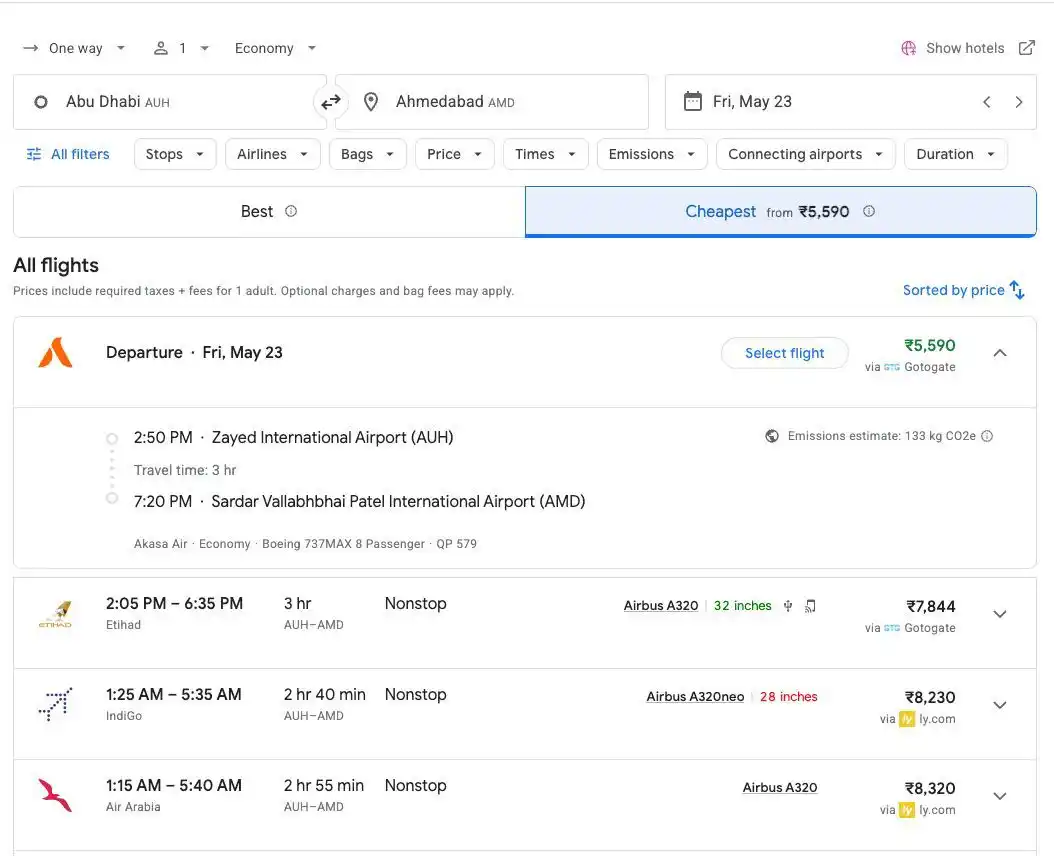This screenshot has height=856, width=1054.
Task: Open the Price filter dropdown
Action: pyautogui.click(x=454, y=154)
